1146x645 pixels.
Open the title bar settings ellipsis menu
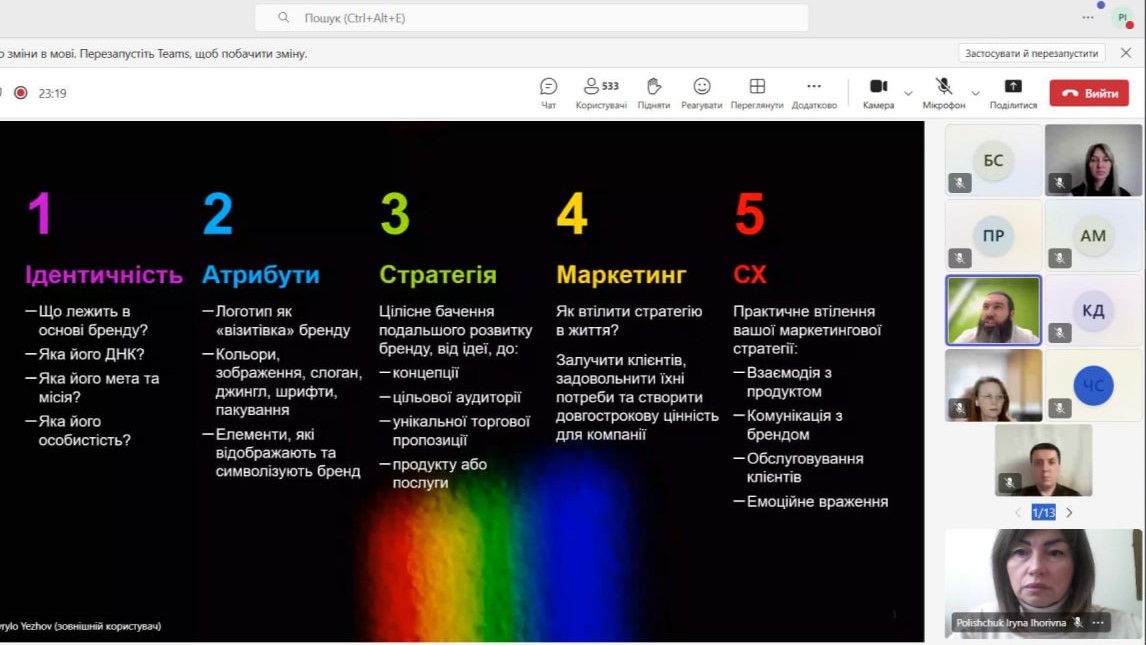point(1088,18)
